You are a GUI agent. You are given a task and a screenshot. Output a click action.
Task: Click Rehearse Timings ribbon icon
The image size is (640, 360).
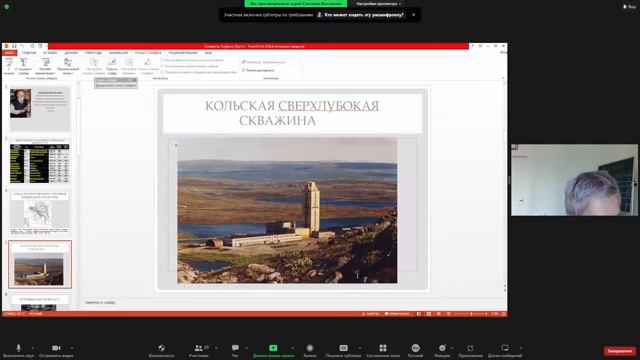click(129, 62)
